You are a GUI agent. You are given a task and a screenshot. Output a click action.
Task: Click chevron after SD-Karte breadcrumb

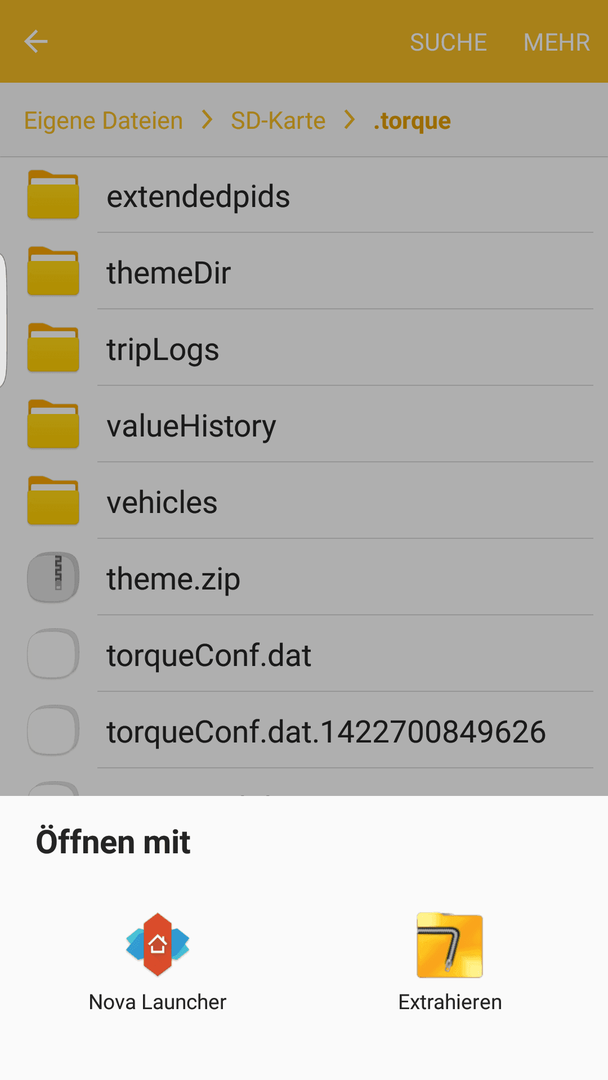pos(350,121)
